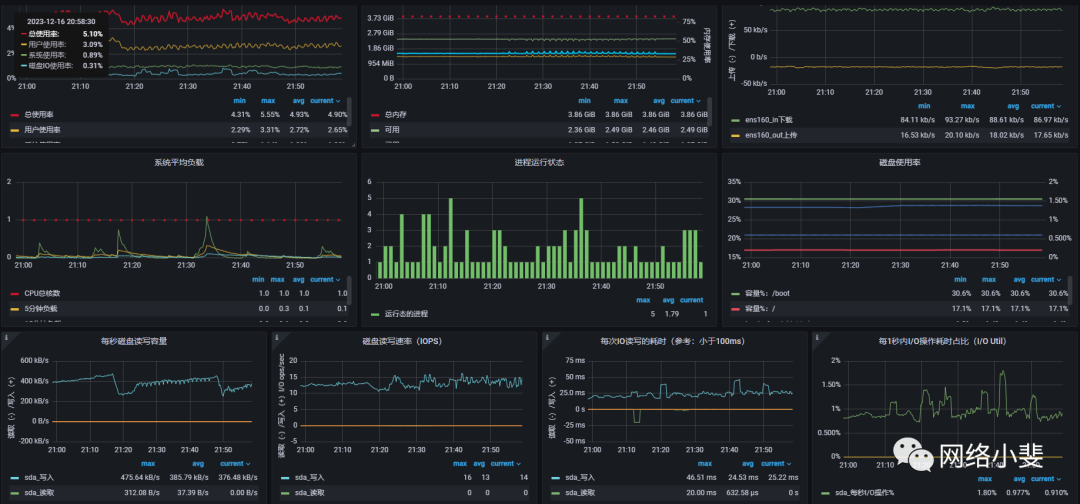Sort CPU usage legend by min column
The image size is (1080, 504).
(239, 101)
